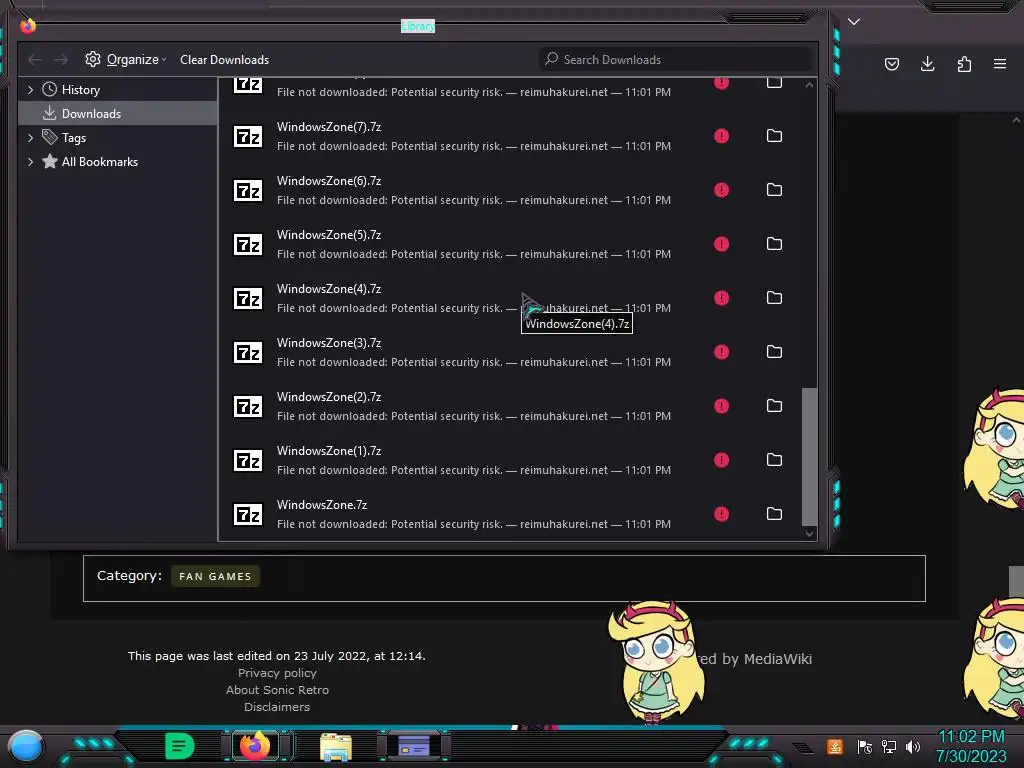Viewport: 1024px width, 768px height.
Task: Select the Tags label icon
Action: [50, 137]
